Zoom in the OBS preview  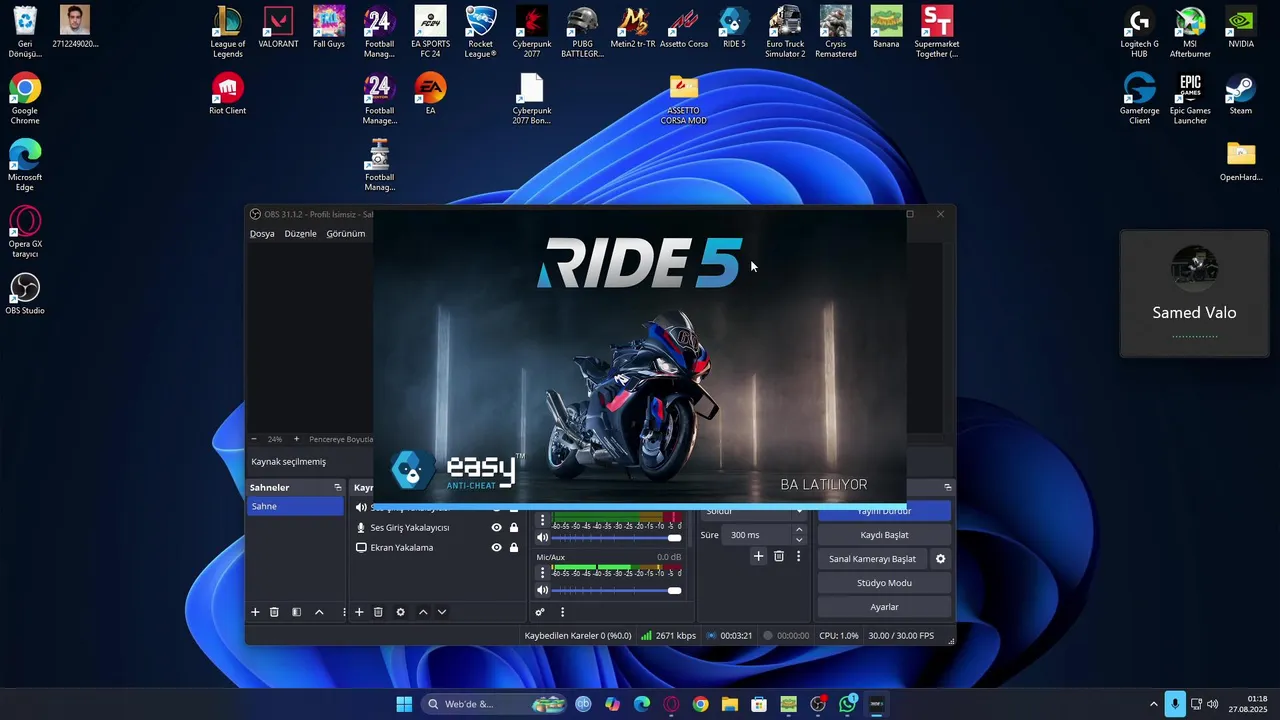click(296, 439)
